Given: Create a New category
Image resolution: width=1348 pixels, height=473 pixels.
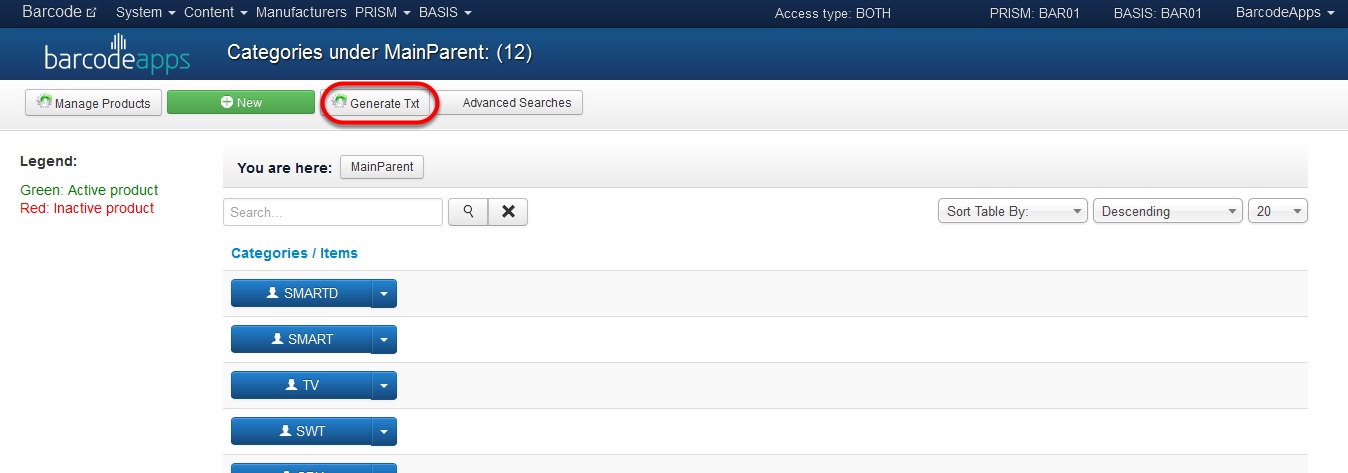Looking at the screenshot, I should 241,103.
